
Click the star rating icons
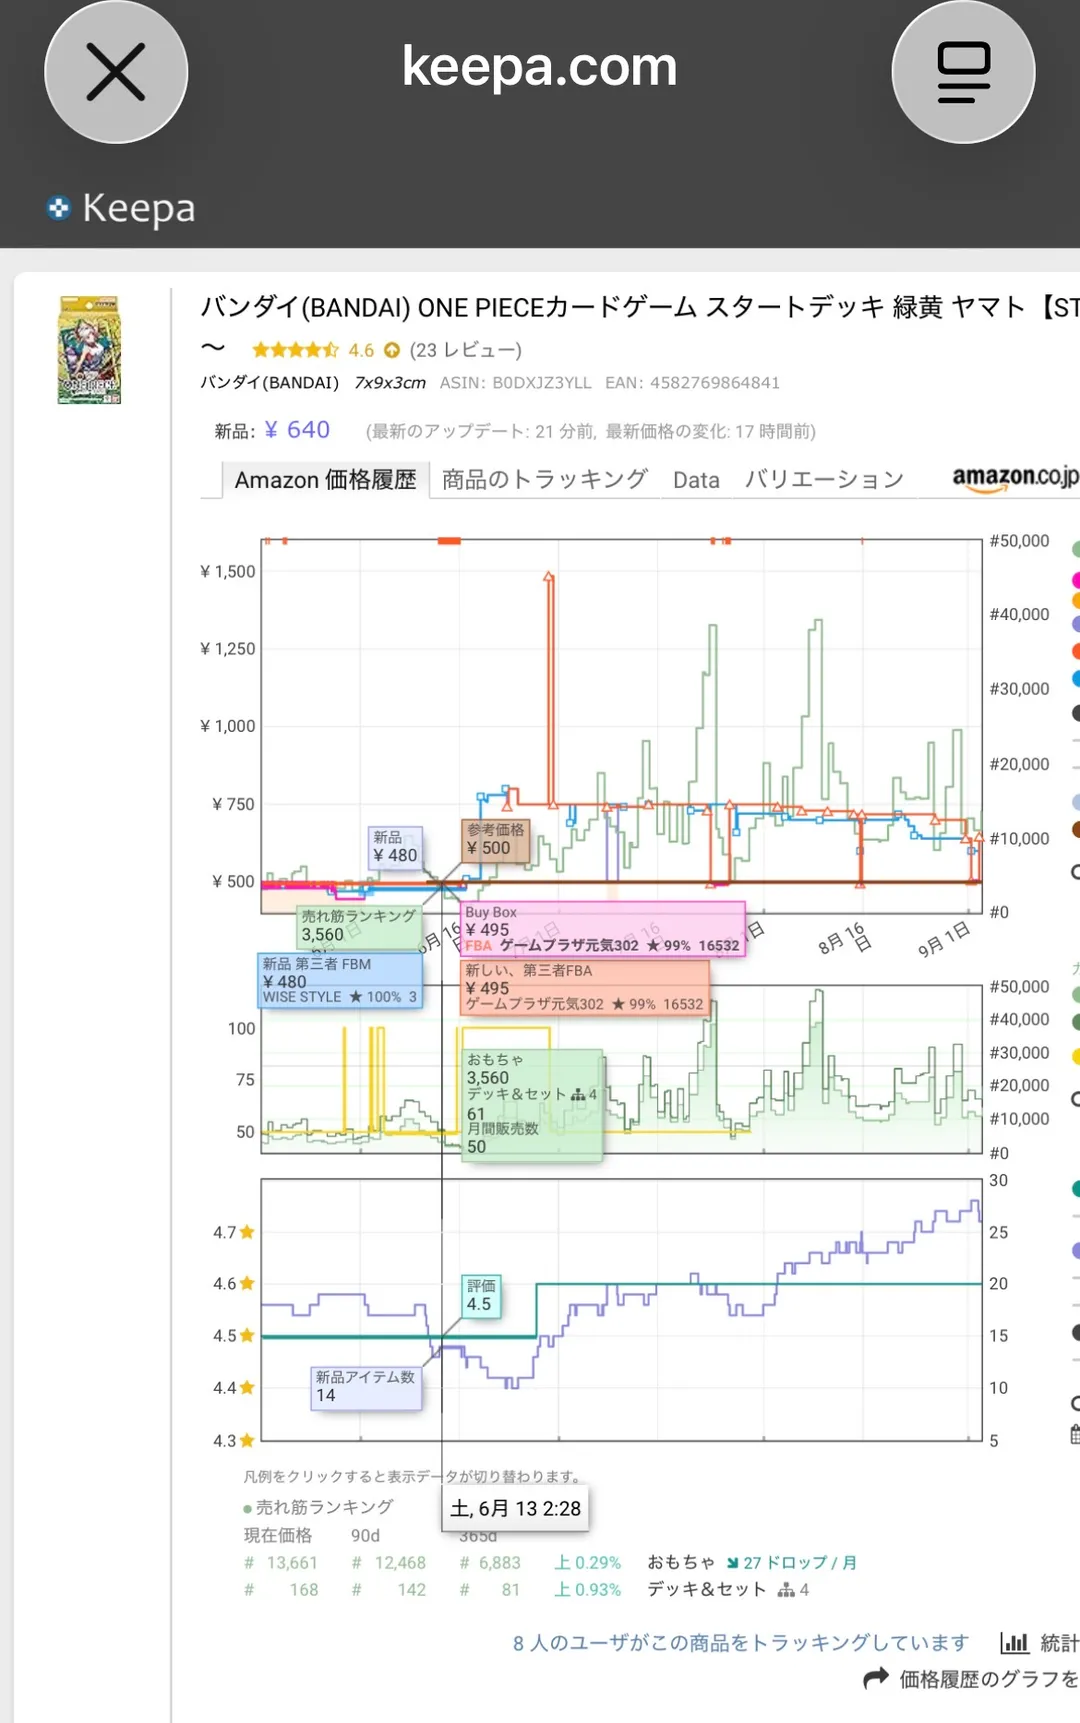click(295, 350)
